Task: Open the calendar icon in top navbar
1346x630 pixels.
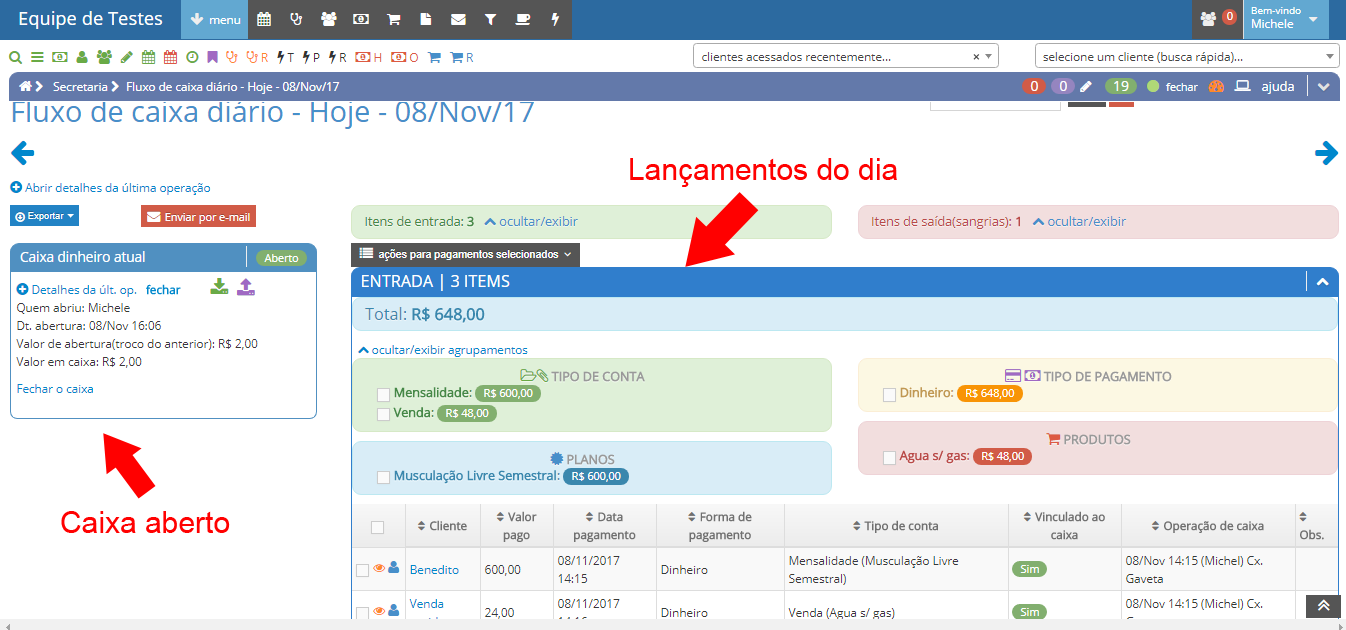Action: [264, 19]
